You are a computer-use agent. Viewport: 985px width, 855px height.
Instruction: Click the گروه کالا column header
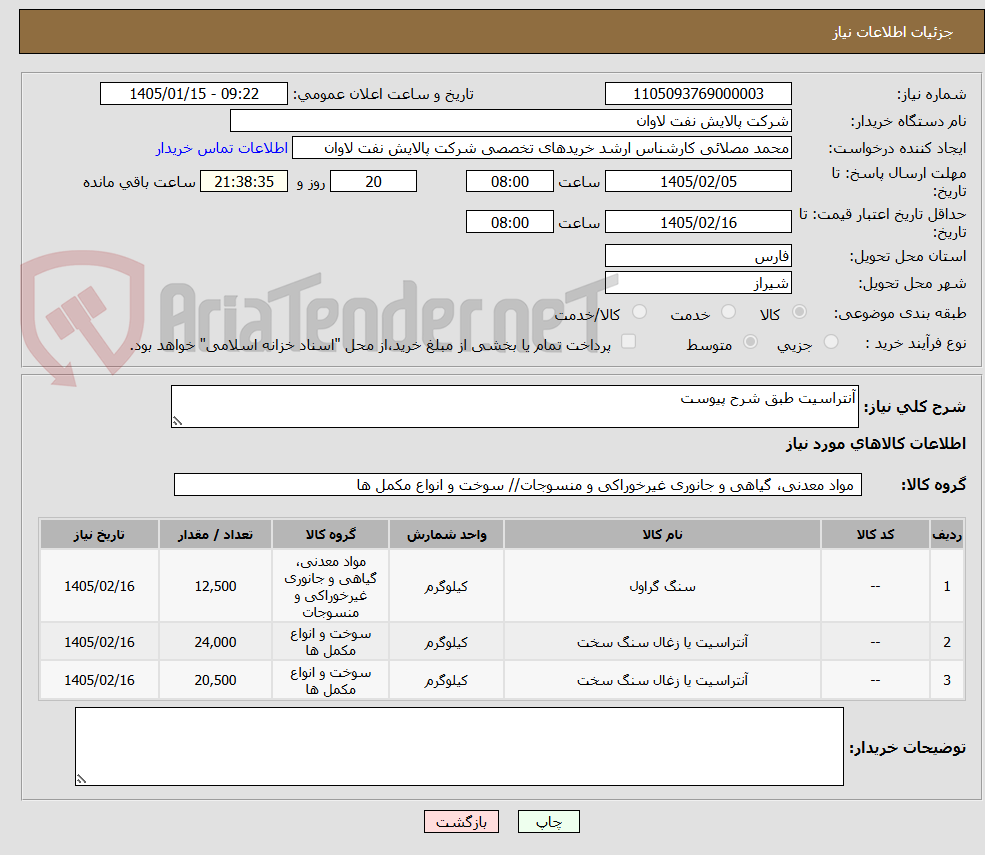[x=330, y=535]
